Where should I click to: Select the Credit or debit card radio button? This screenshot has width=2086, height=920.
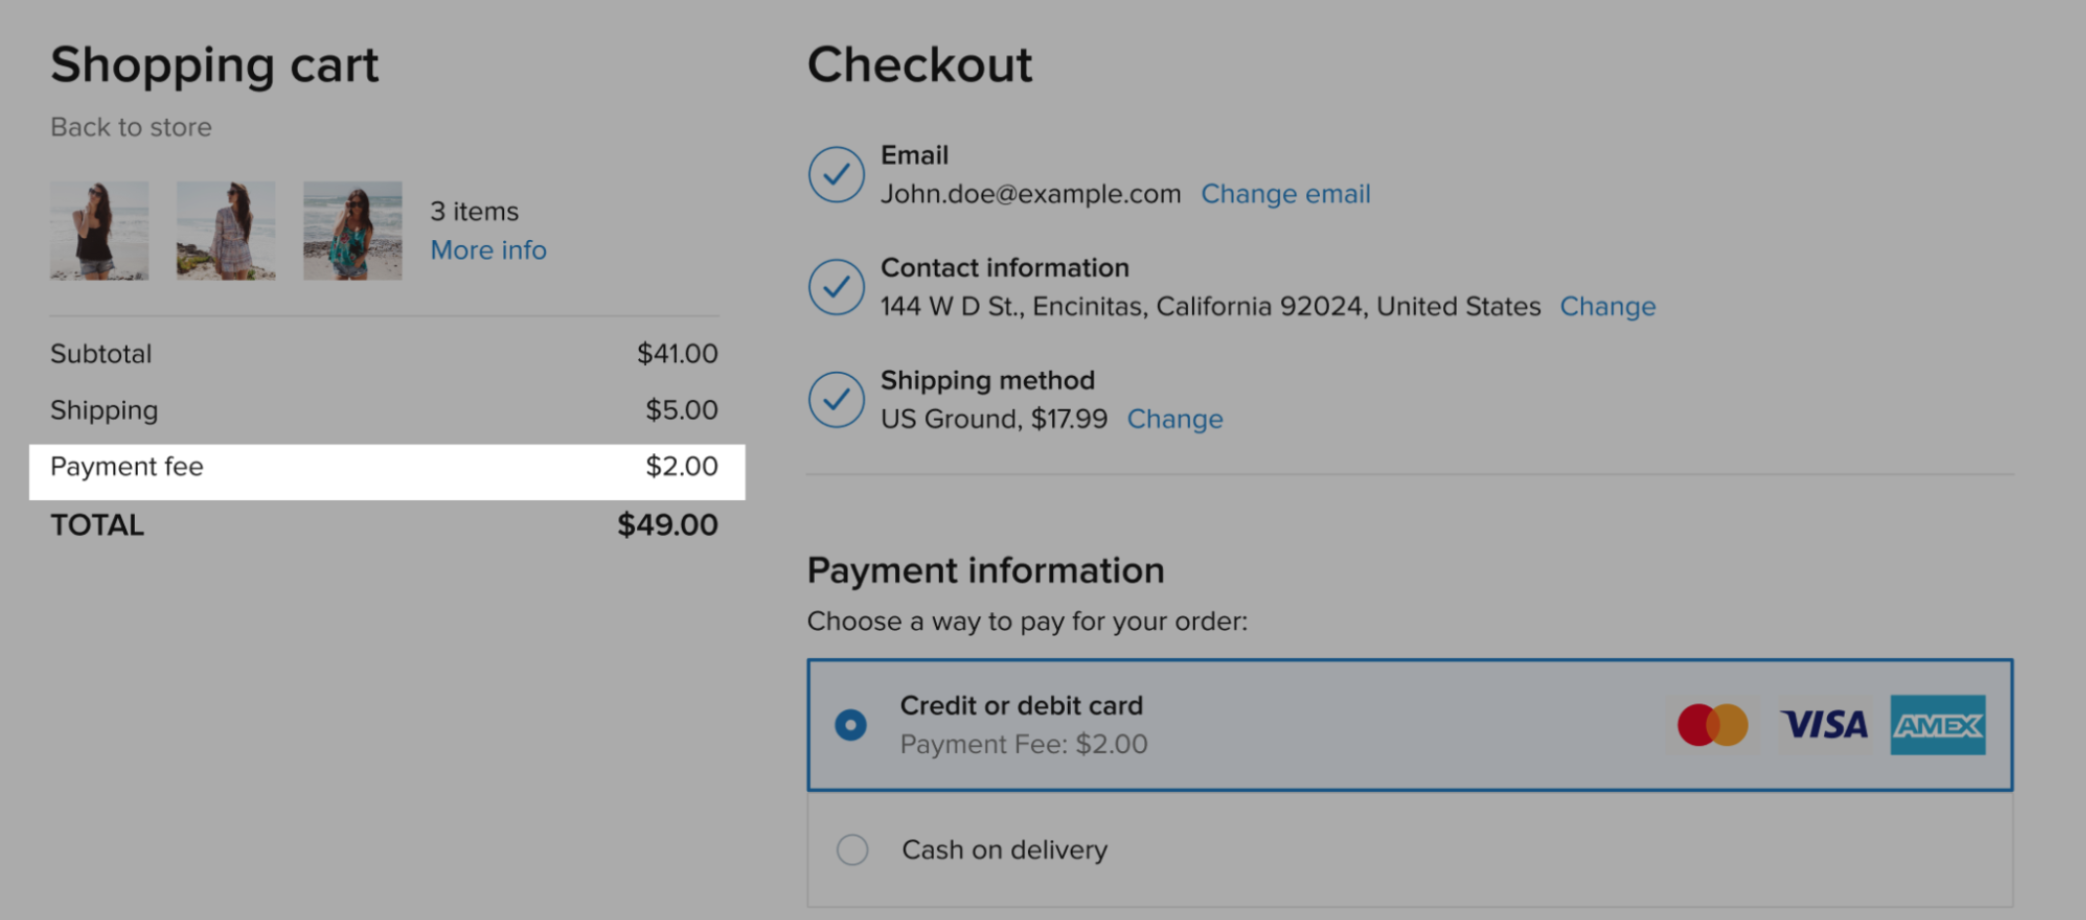click(x=851, y=725)
